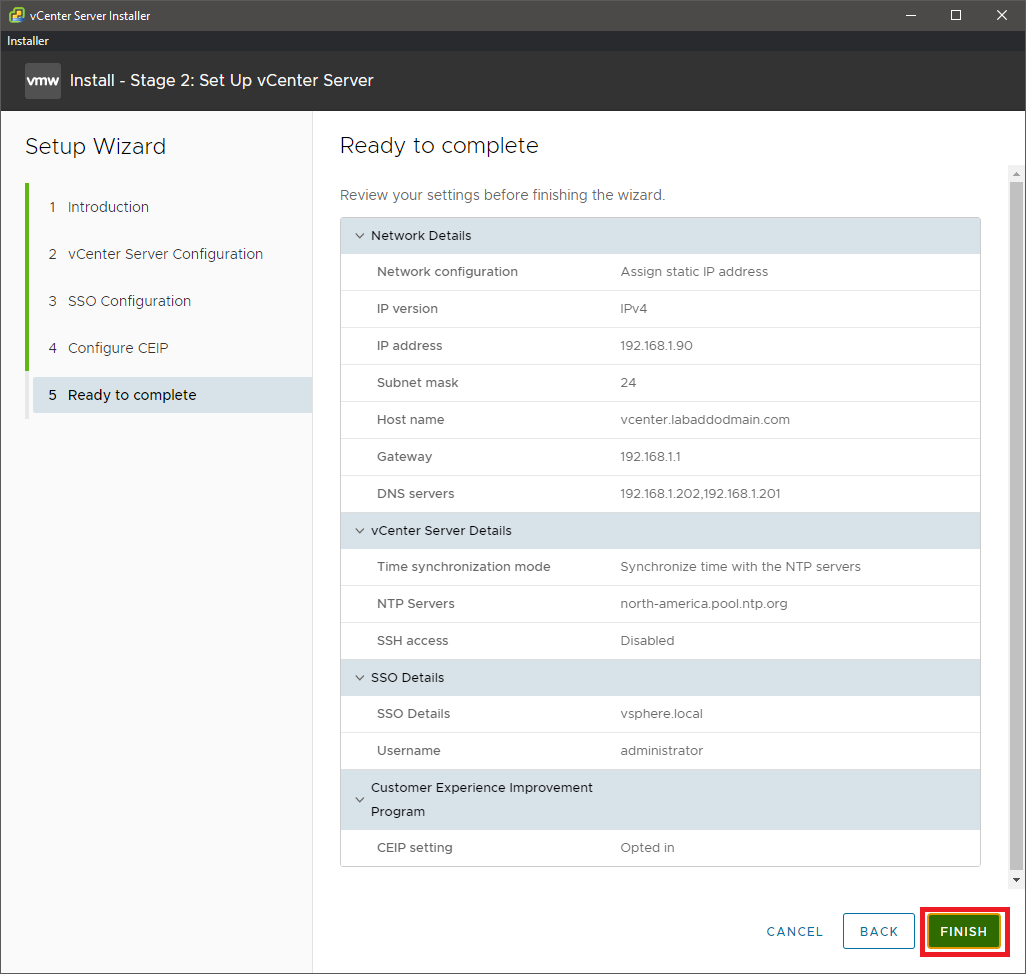Collapse the Network Details section
The image size is (1026, 974).
click(x=360, y=236)
